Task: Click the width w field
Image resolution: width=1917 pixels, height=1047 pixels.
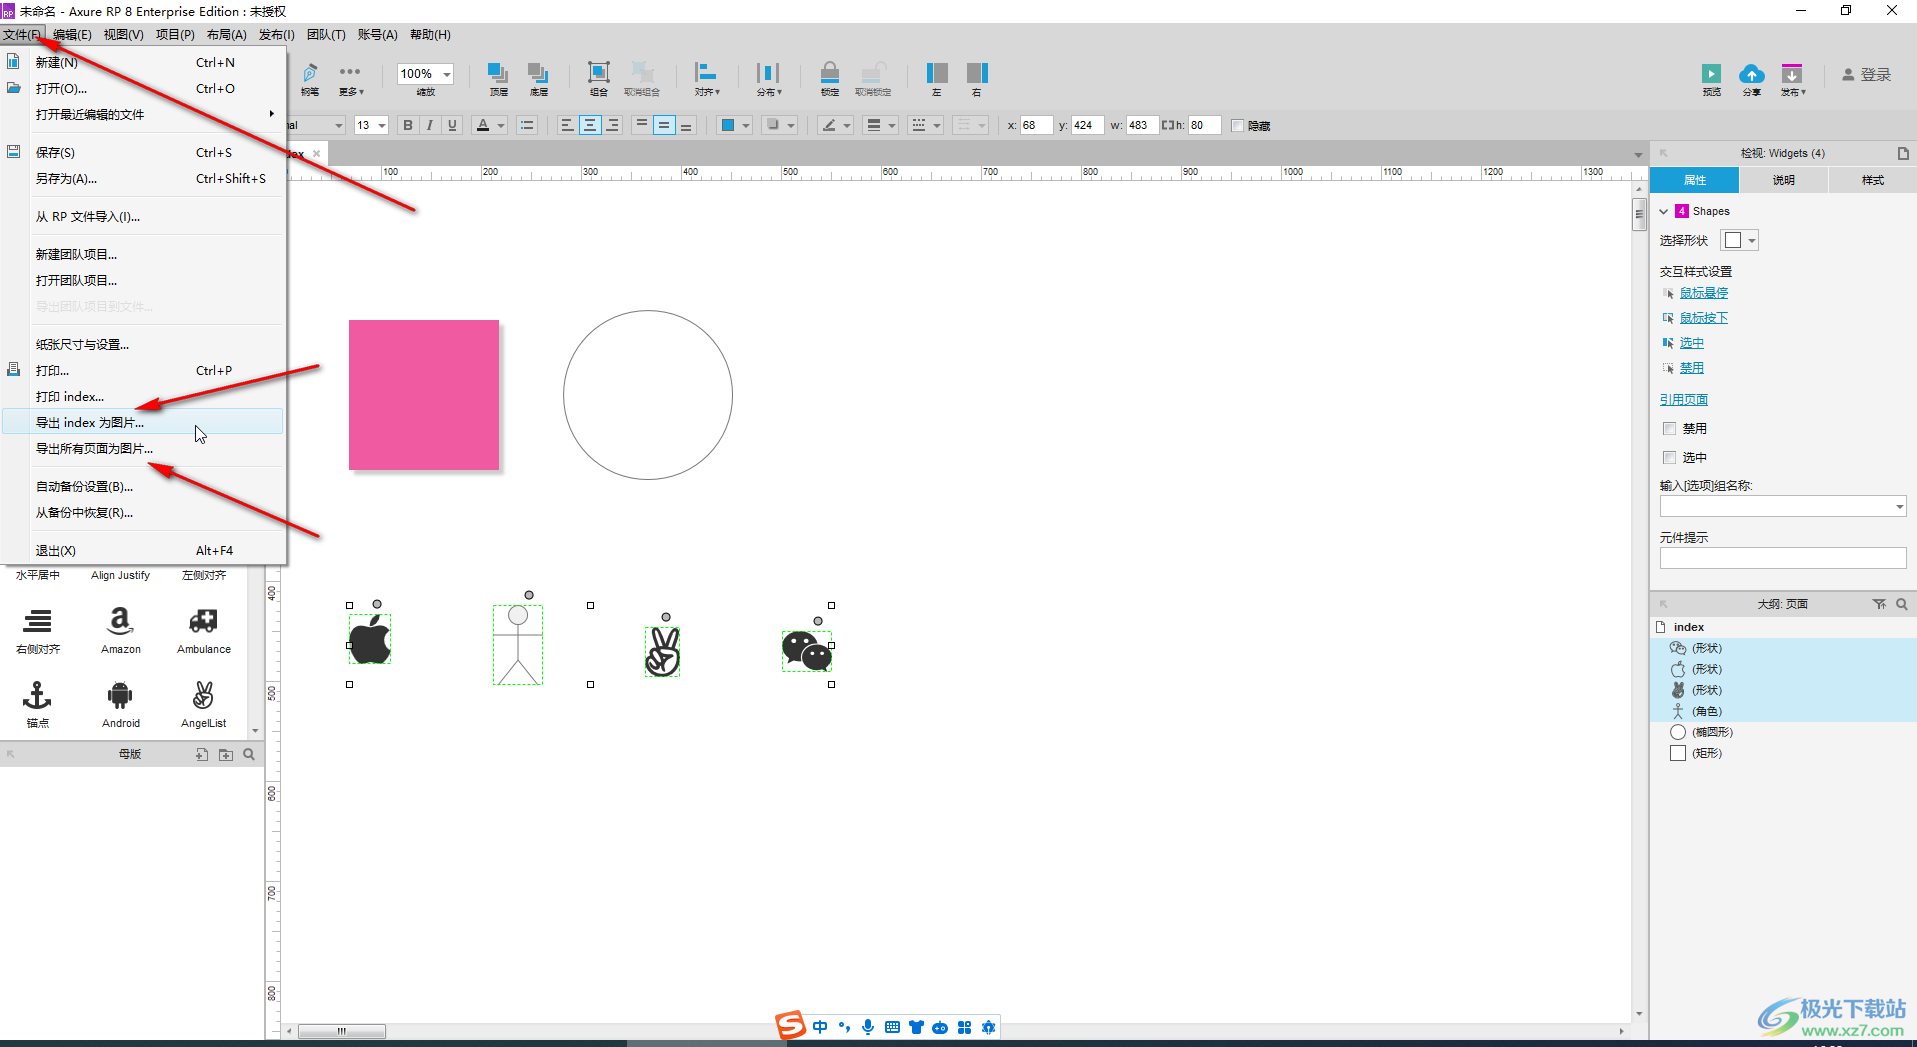Action: pos(1141,125)
